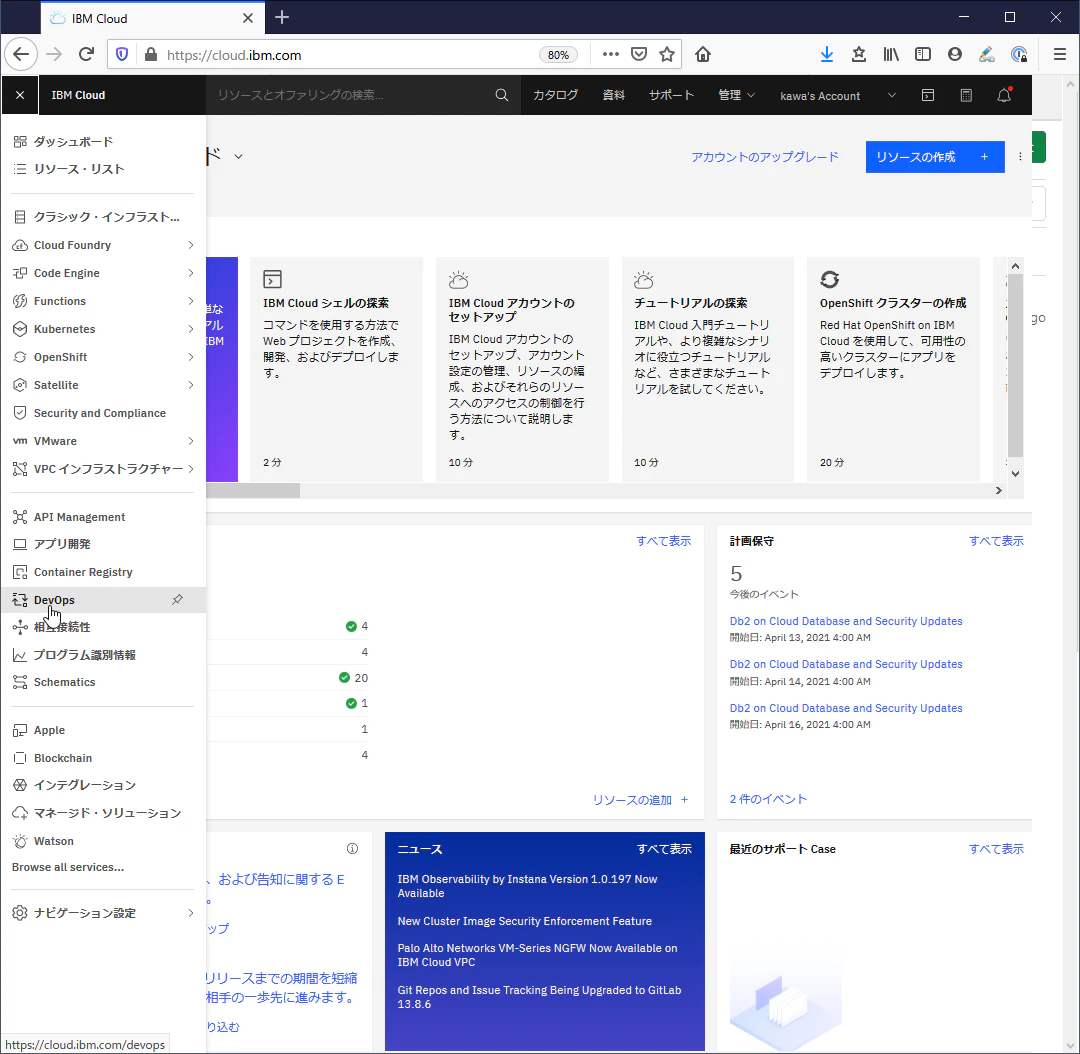Open the Firefox hamburger menu
Viewport: 1080px width, 1054px height.
click(1059, 54)
